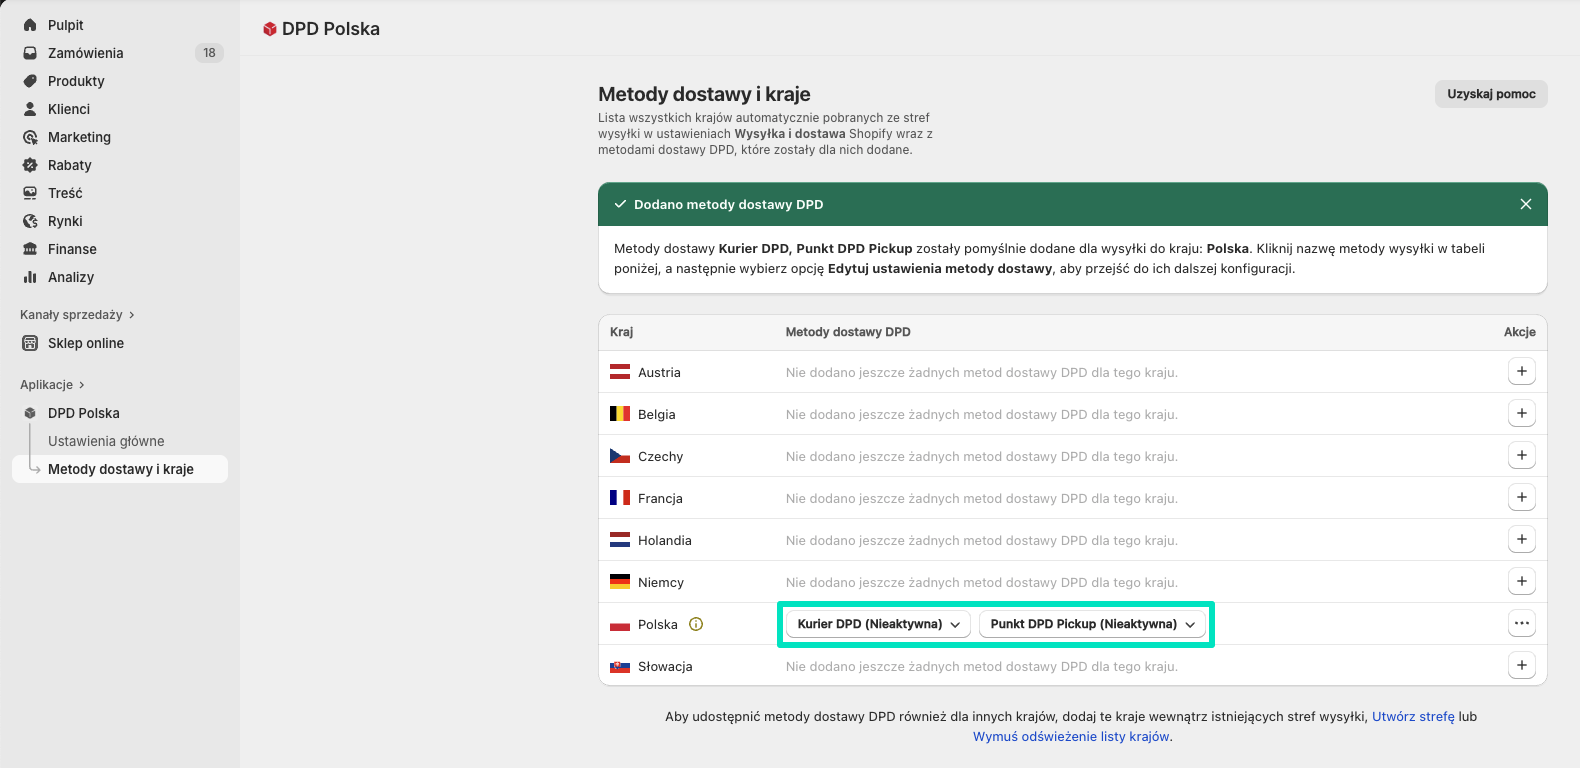Screen dimensions: 1580x768
Task: Click the Pulpit home icon
Action: pos(30,25)
